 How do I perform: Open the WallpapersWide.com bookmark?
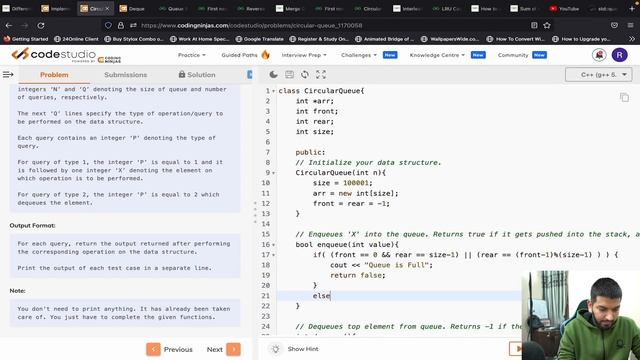click(x=450, y=39)
